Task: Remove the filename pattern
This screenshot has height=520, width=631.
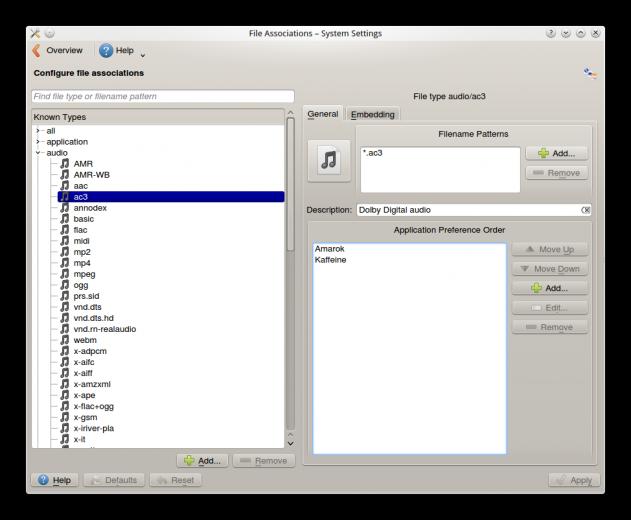Action: click(557, 173)
